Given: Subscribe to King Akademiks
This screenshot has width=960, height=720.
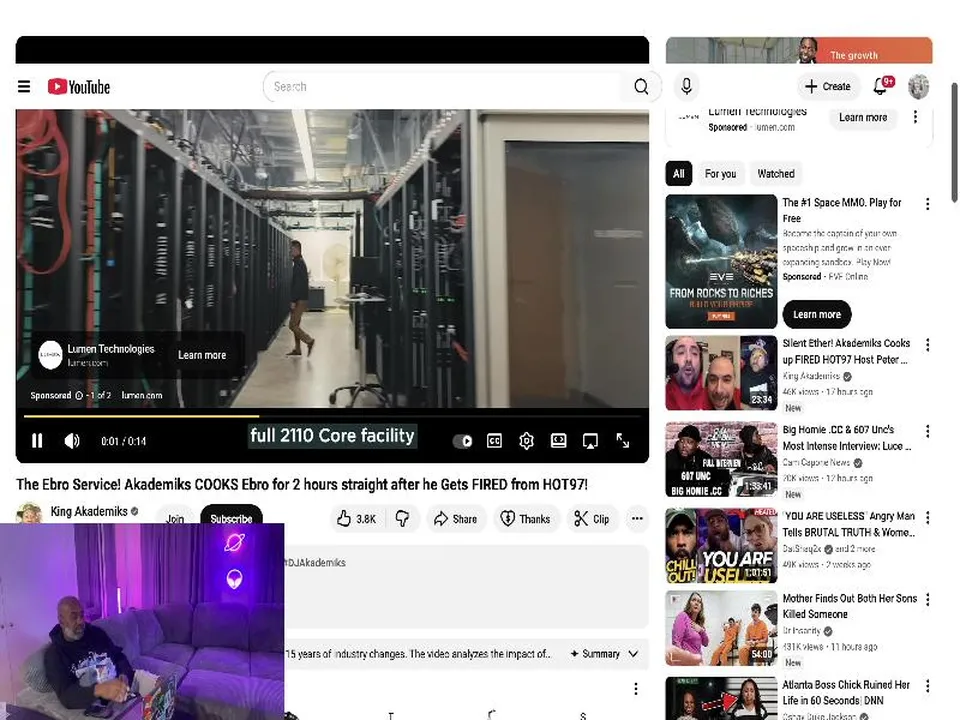Looking at the screenshot, I should [231, 516].
